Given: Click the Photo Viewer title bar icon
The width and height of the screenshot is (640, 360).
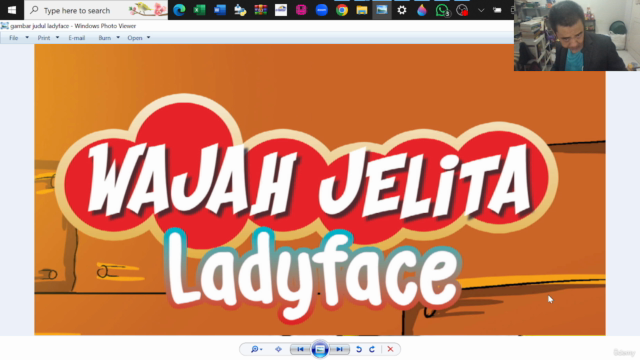Looking at the screenshot, I should (4, 26).
